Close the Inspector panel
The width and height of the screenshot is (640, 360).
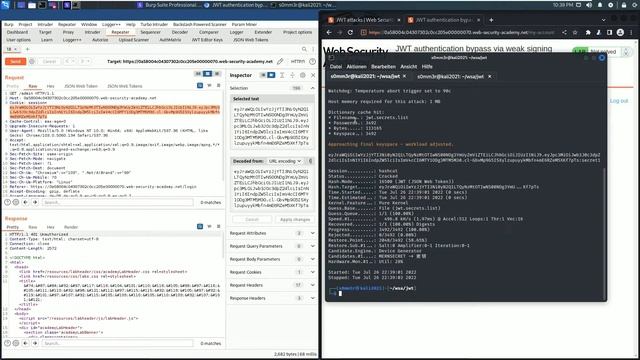click(x=313, y=75)
